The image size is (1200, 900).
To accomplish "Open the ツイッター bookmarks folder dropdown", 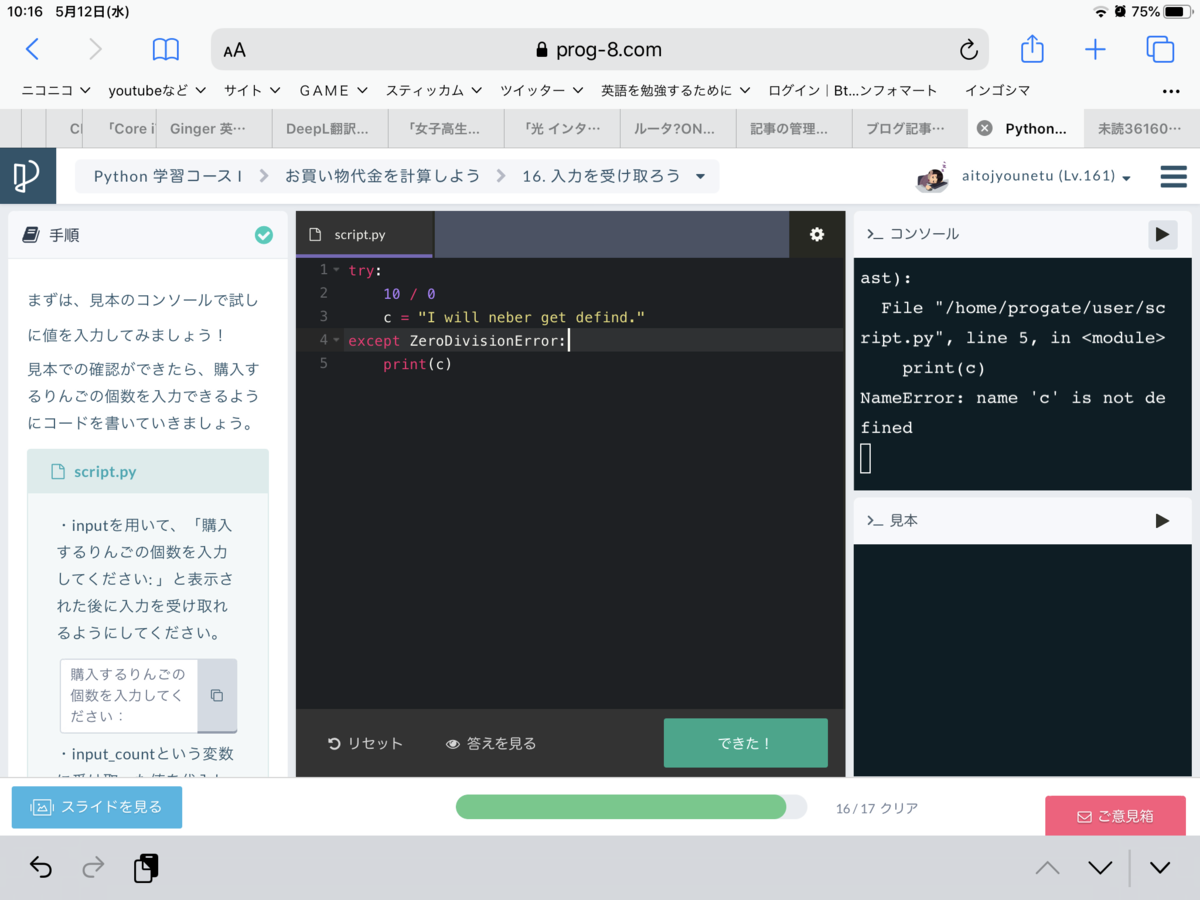I will coord(540,90).
